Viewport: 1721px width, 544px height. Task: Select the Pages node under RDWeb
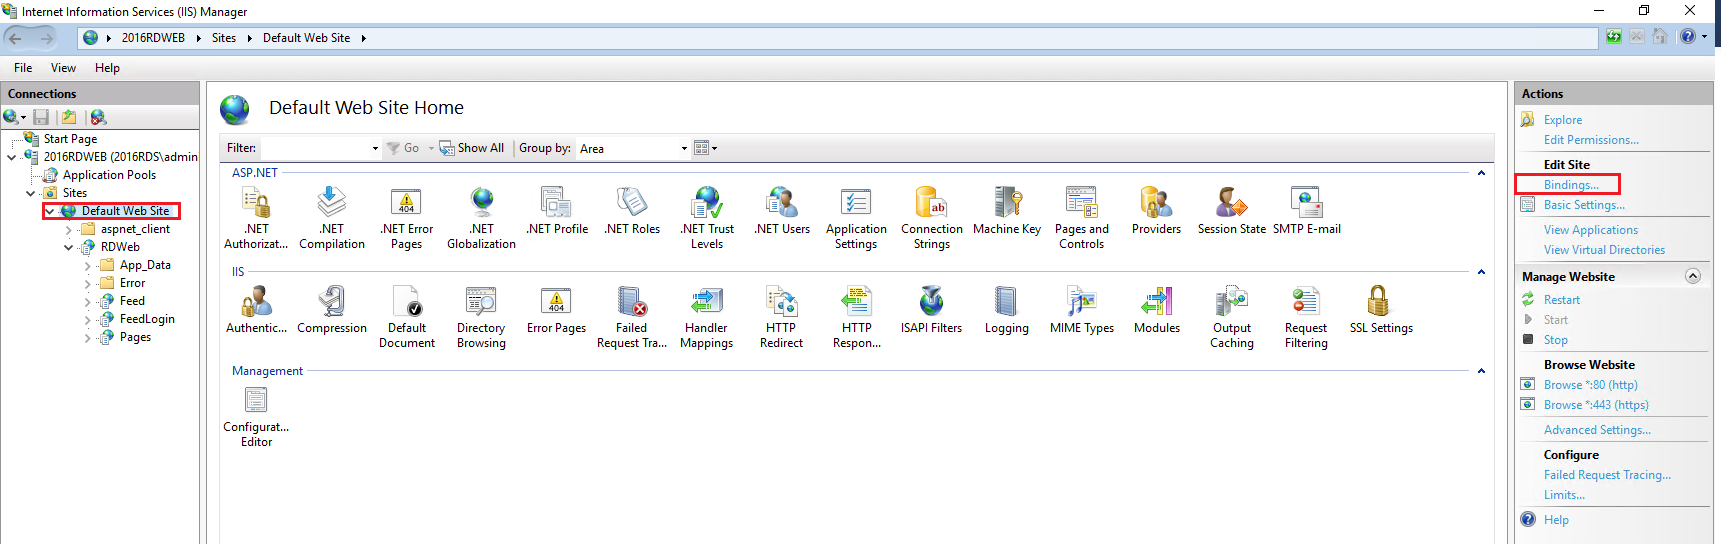click(x=135, y=337)
